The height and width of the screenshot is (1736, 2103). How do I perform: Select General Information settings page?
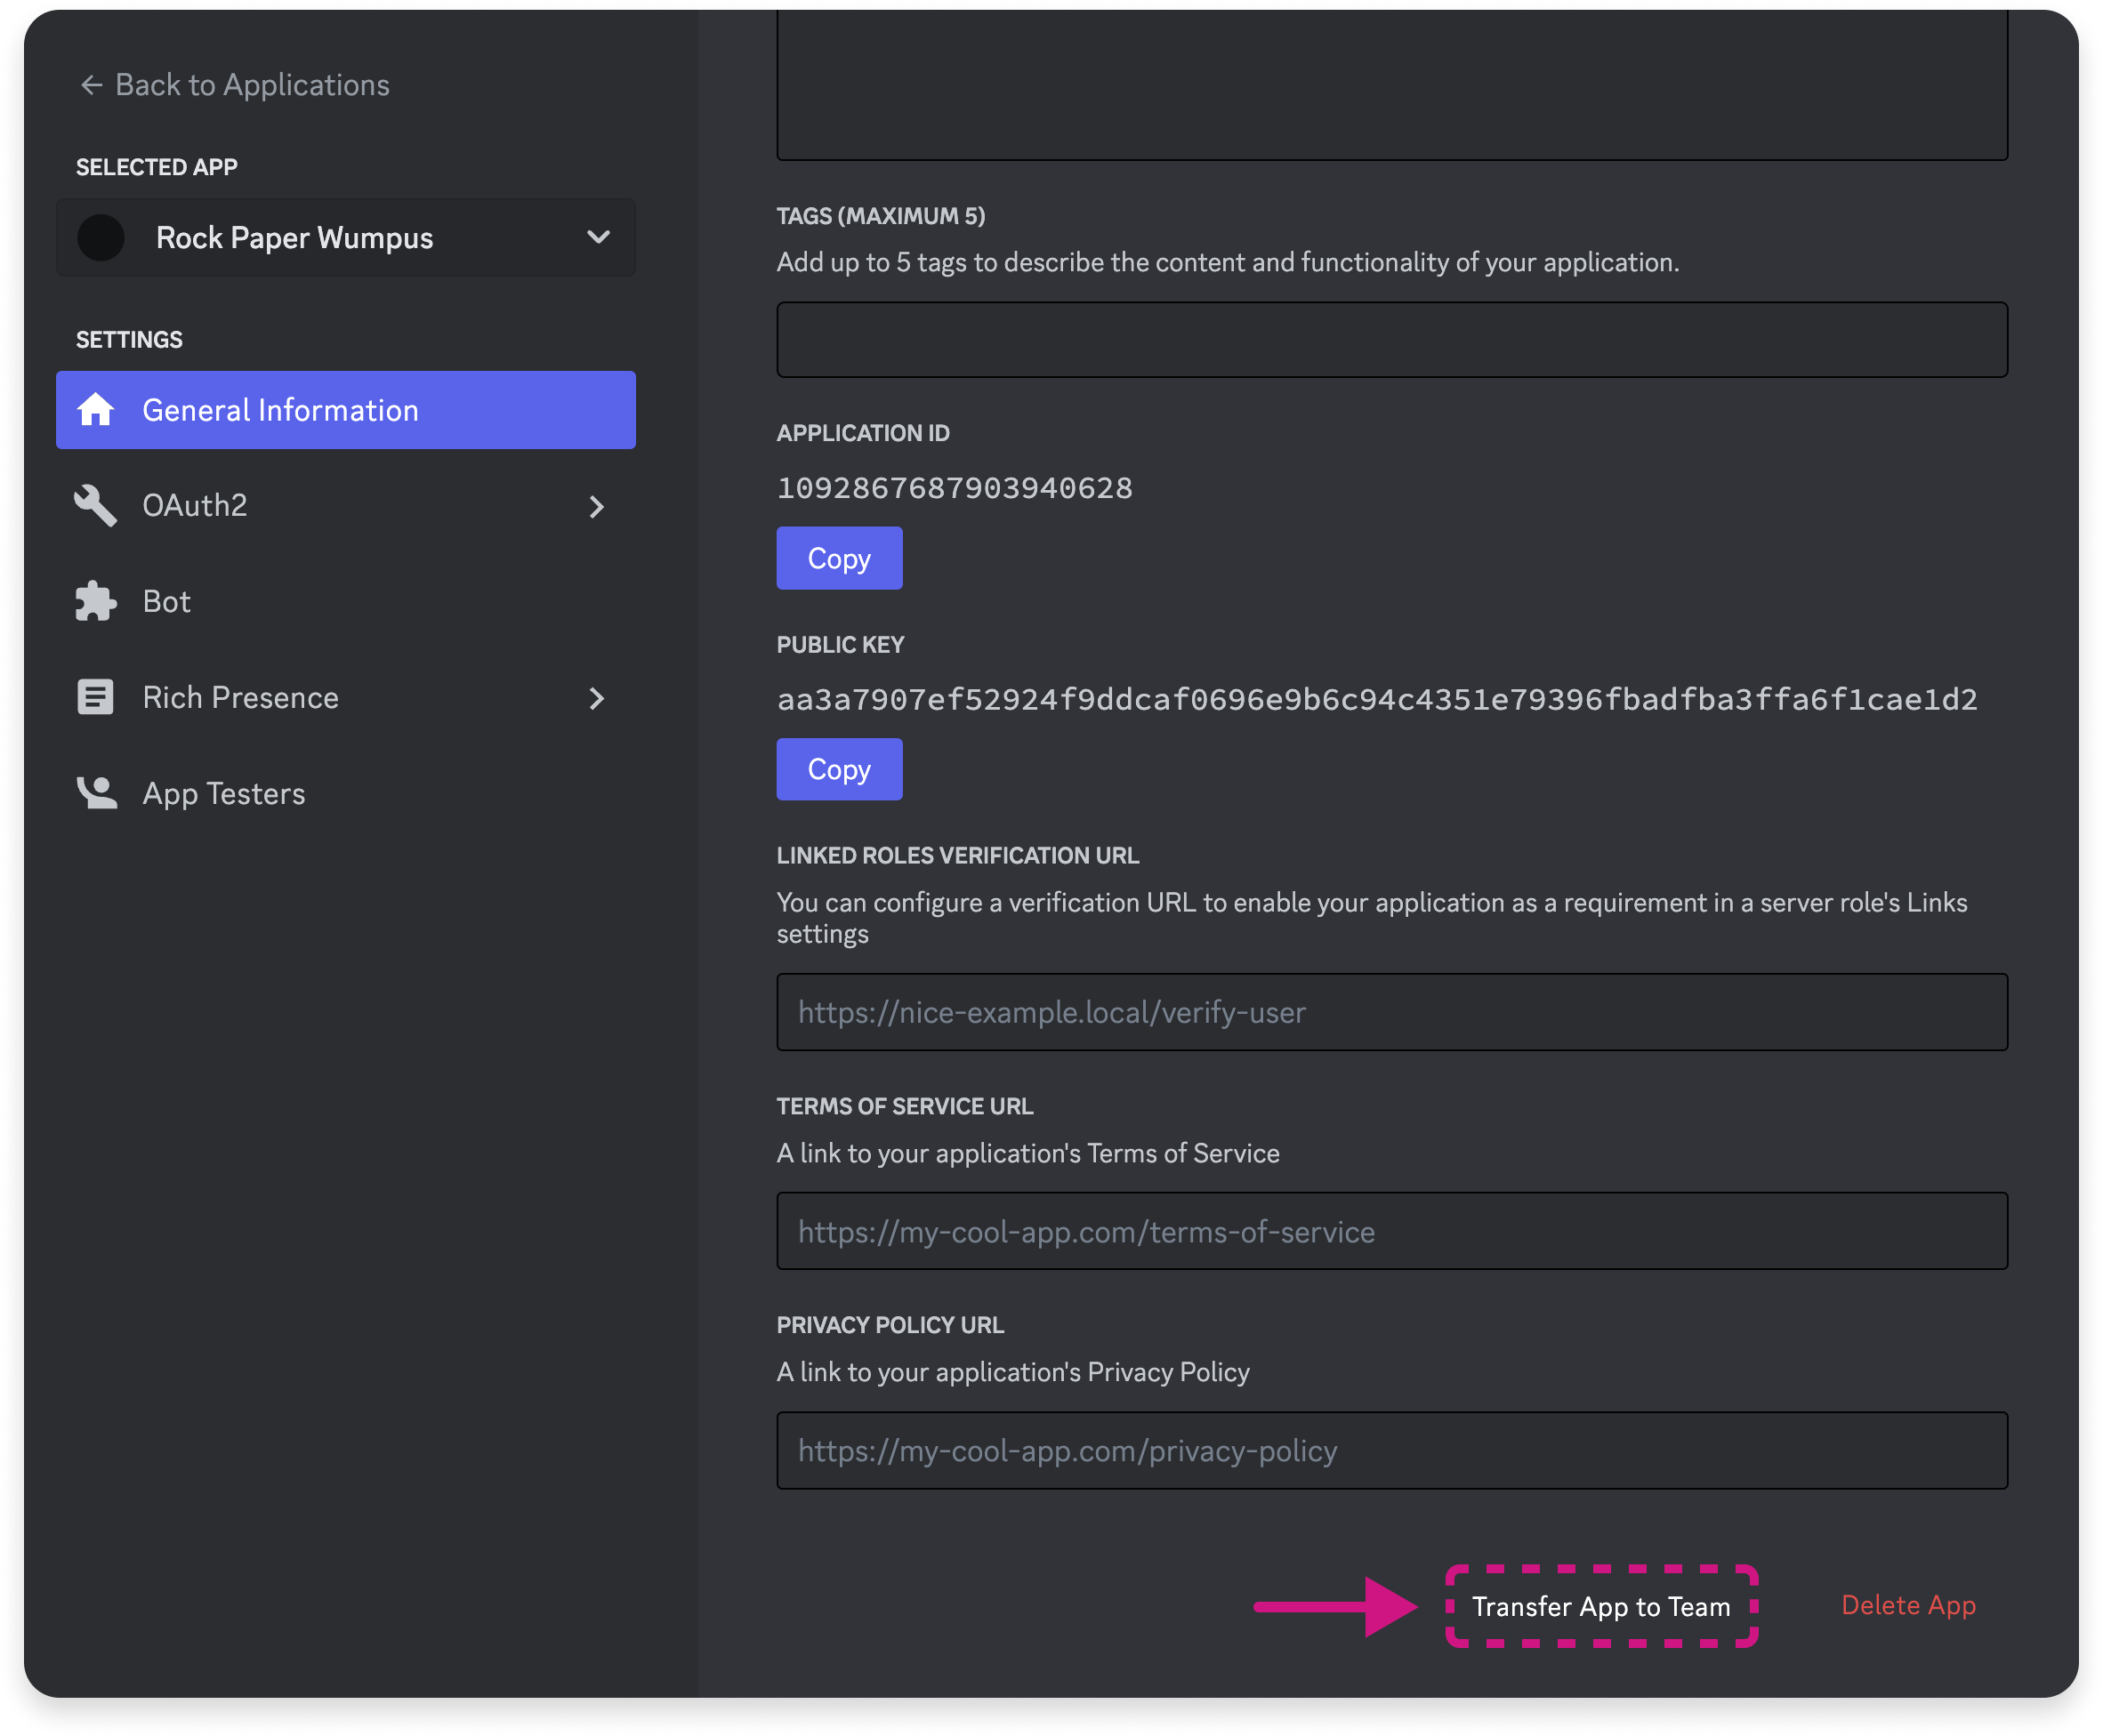pos(346,410)
